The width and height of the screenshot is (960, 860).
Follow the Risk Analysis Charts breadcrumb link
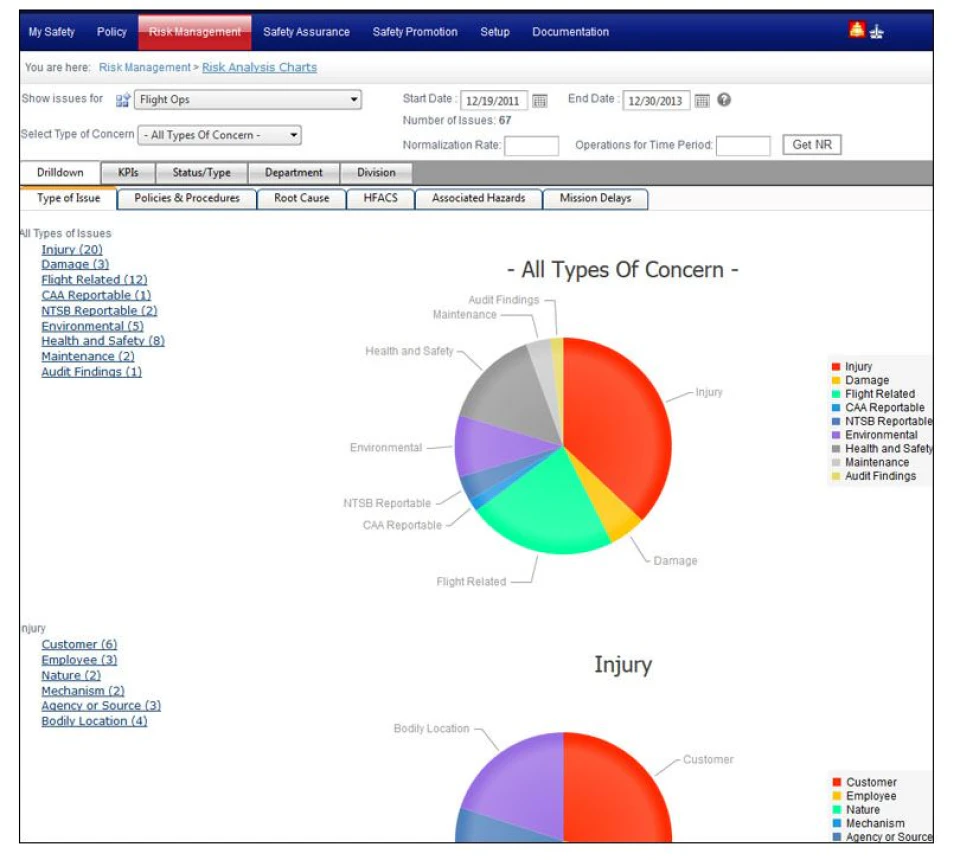[259, 70]
